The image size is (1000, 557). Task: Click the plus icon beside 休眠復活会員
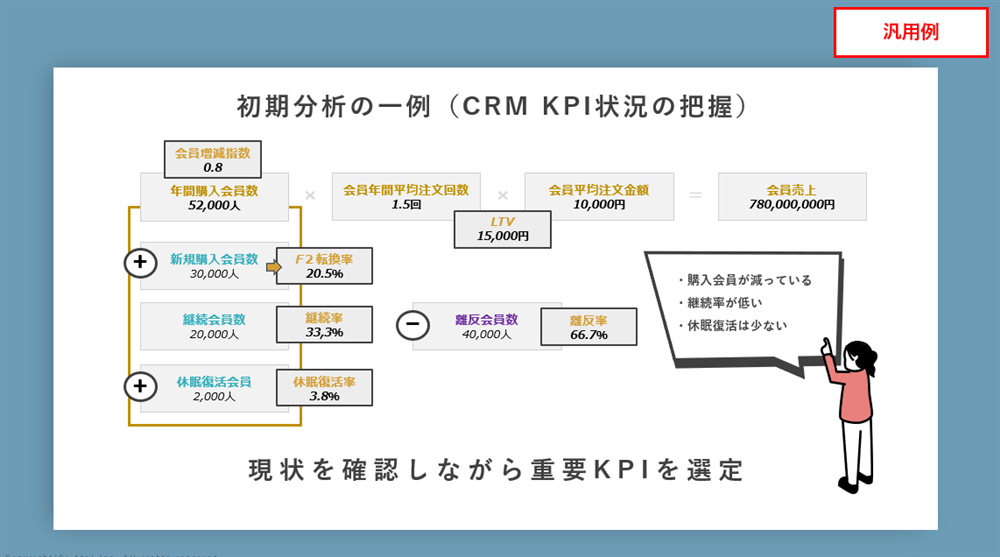(140, 386)
